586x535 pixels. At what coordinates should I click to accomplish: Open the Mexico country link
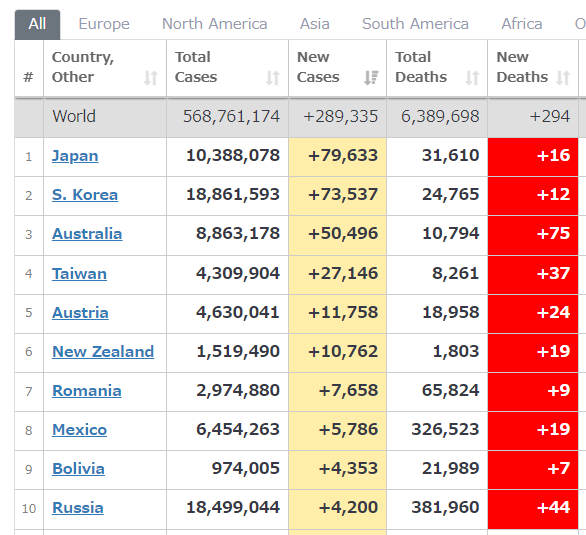click(x=80, y=430)
